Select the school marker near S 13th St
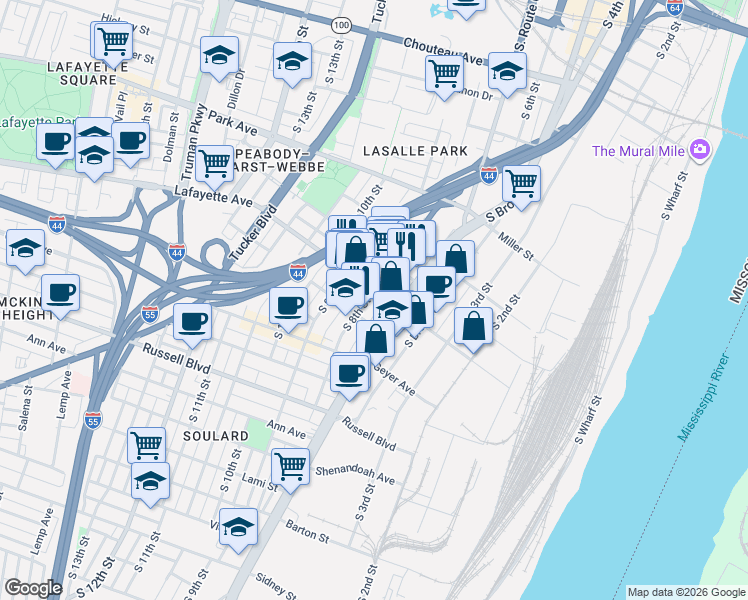Image resolution: width=748 pixels, height=600 pixels. tap(292, 62)
